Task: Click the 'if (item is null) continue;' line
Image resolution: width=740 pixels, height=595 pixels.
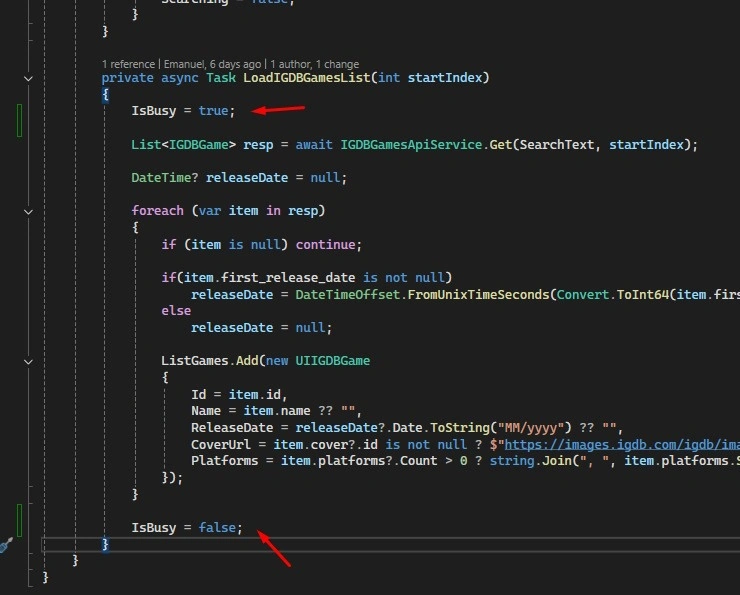Action: (x=261, y=244)
